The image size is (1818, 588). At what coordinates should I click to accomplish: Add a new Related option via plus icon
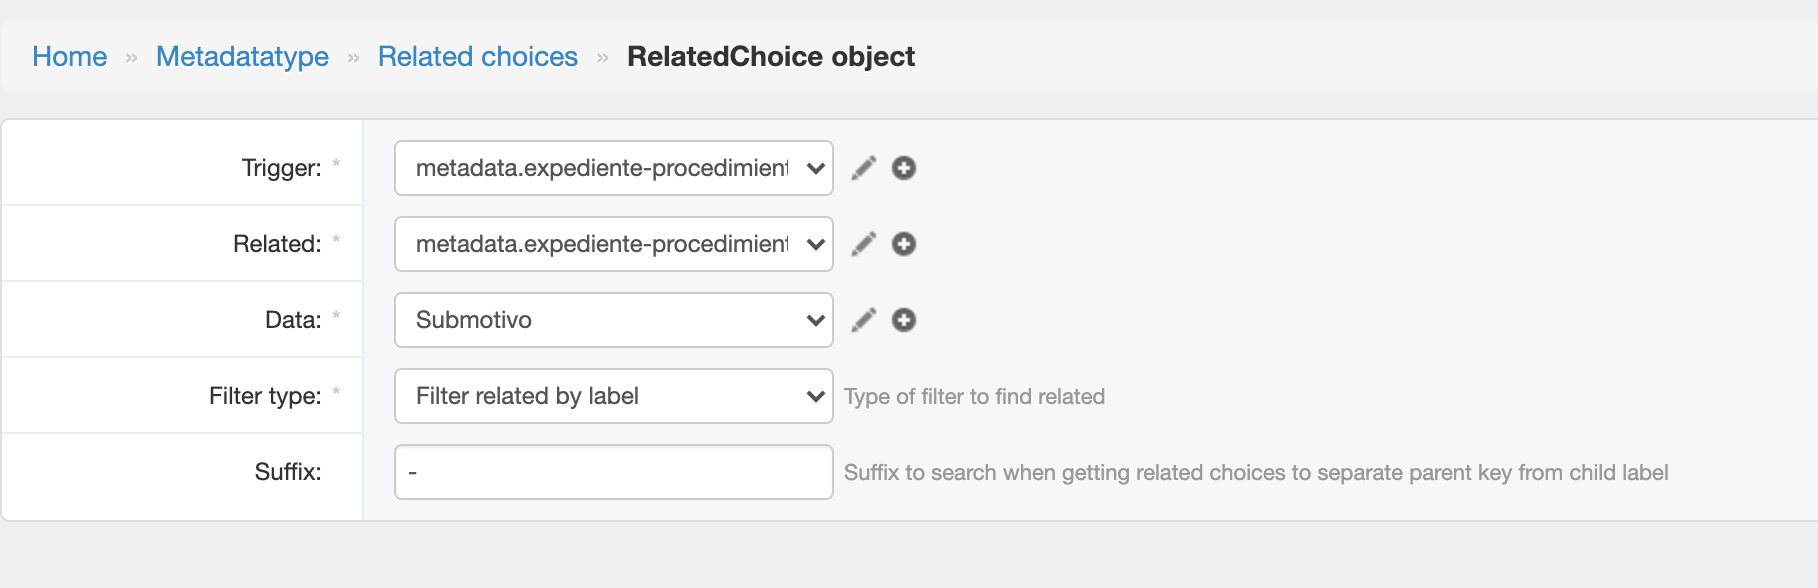pos(903,243)
